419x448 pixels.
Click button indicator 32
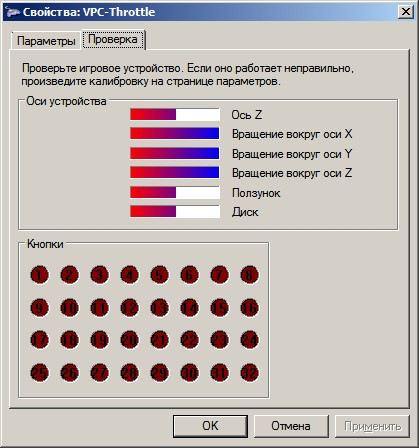click(250, 372)
